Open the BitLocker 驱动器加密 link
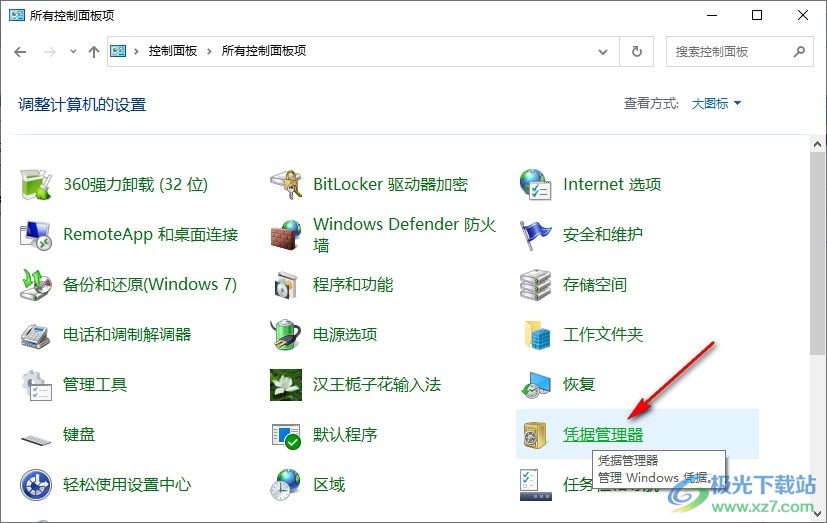827x523 pixels. click(390, 185)
